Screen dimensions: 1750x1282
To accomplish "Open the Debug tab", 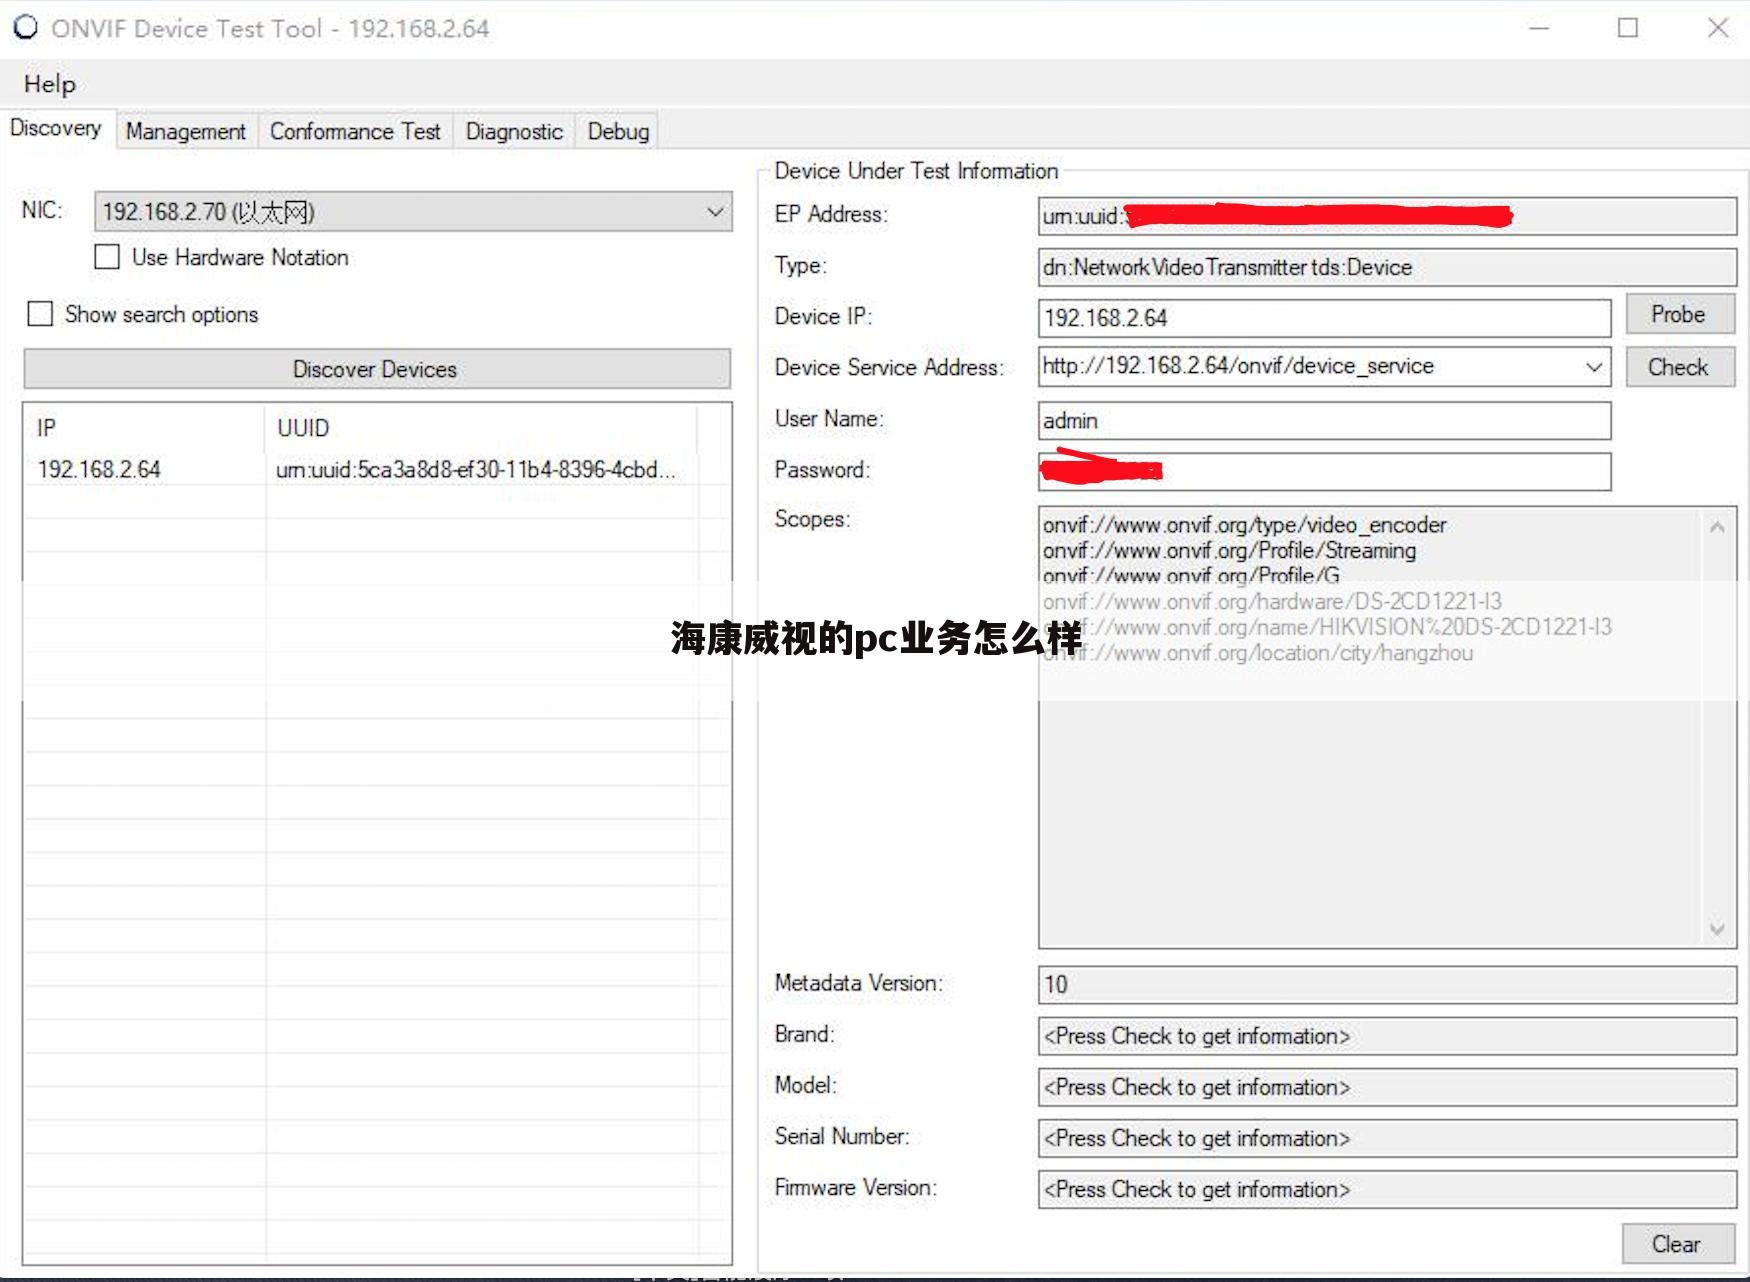I will coord(618,131).
